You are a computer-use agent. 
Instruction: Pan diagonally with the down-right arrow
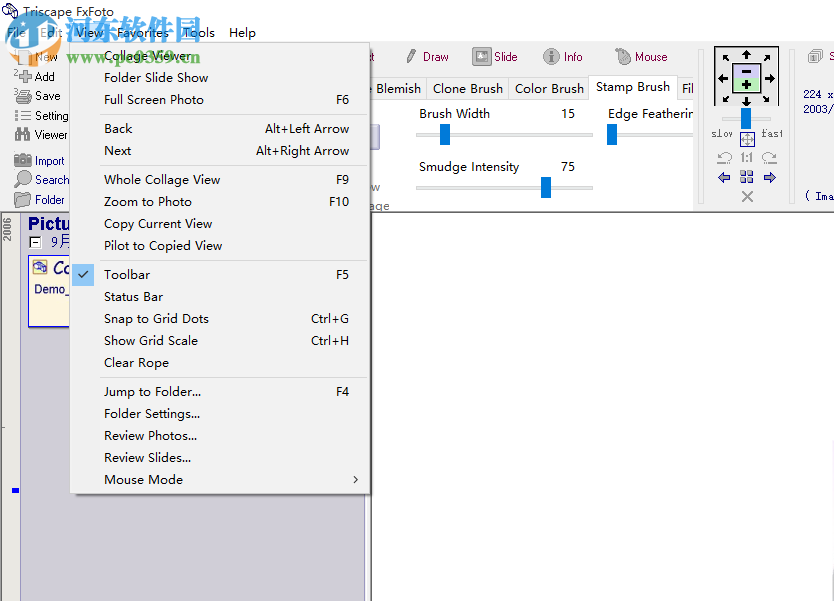pyautogui.click(x=766, y=99)
